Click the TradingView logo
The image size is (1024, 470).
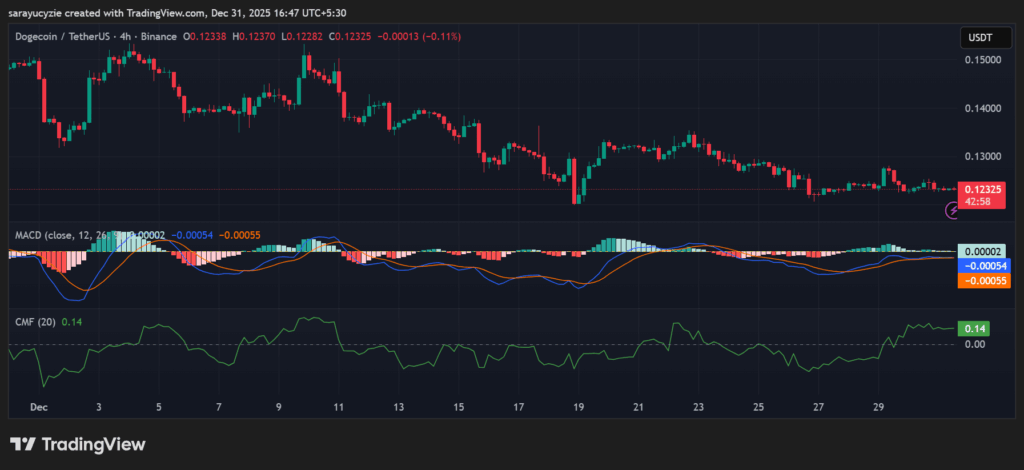point(77,444)
